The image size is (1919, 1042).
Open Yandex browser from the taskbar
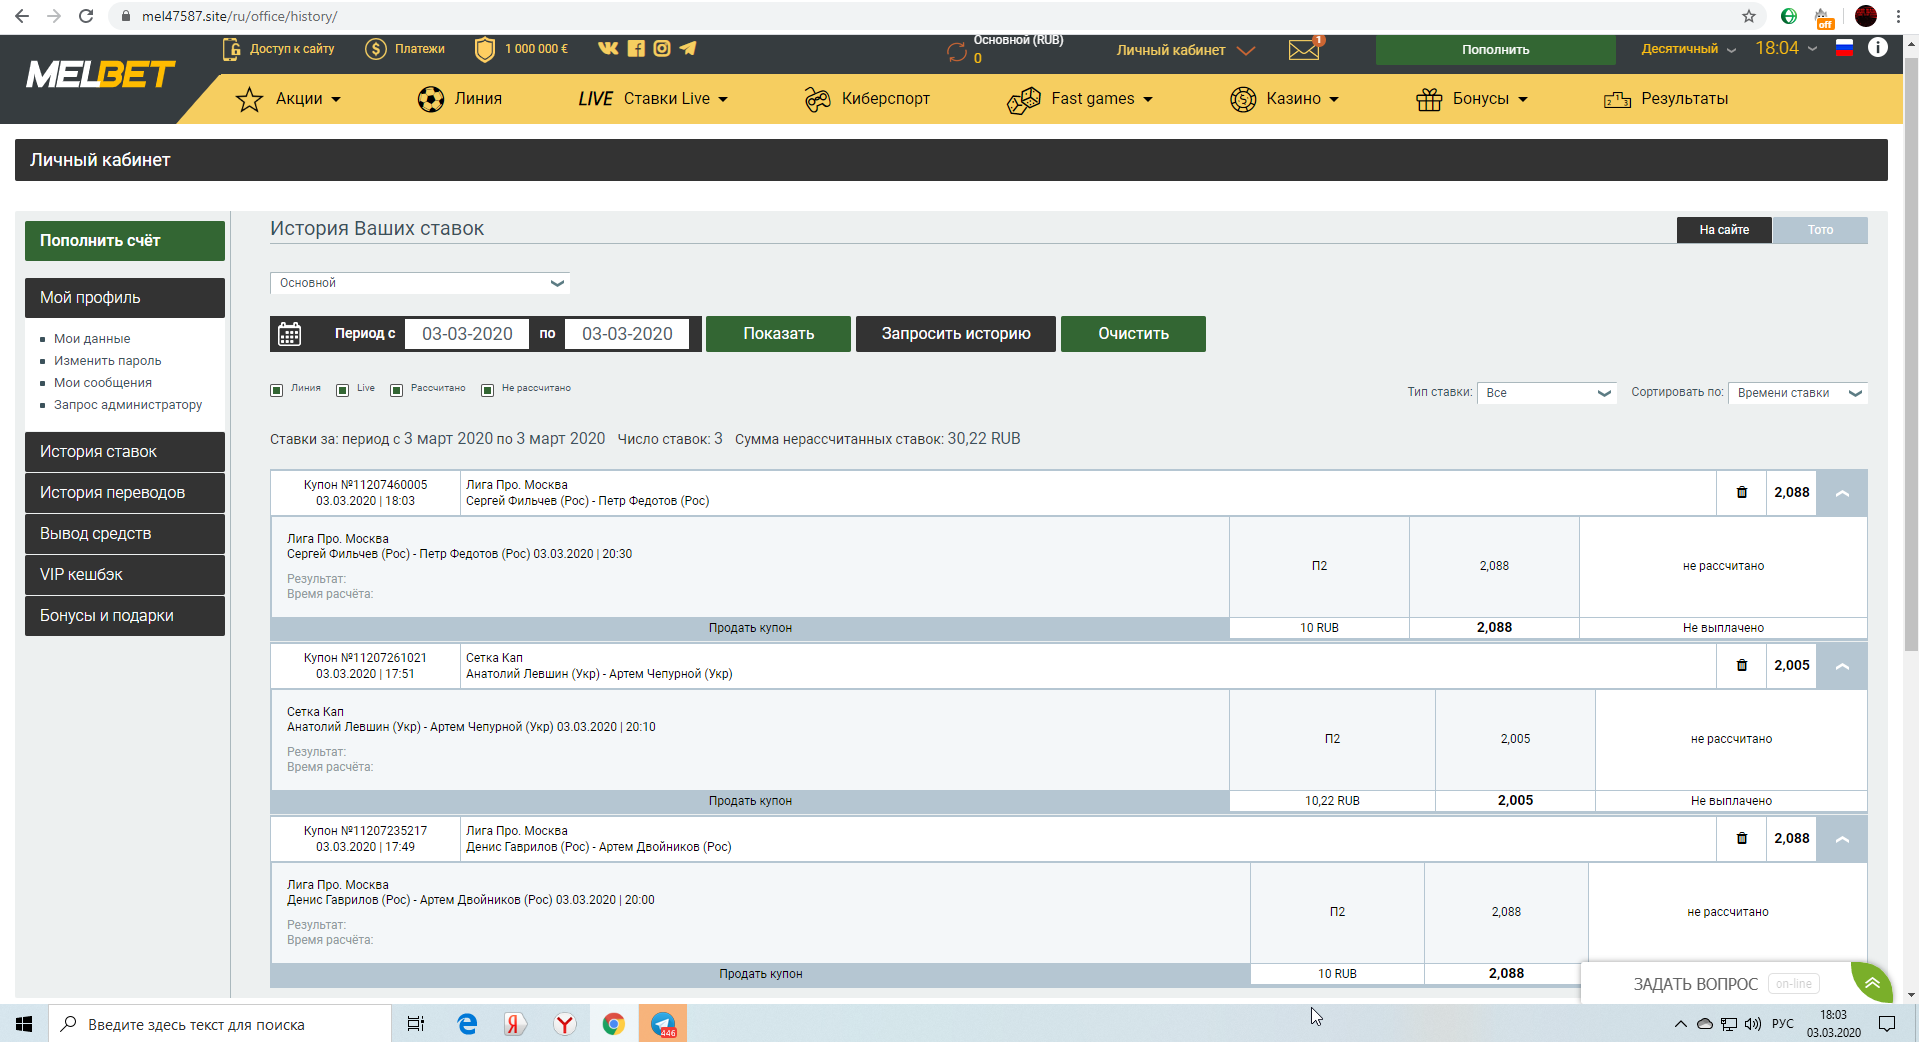(x=565, y=1024)
